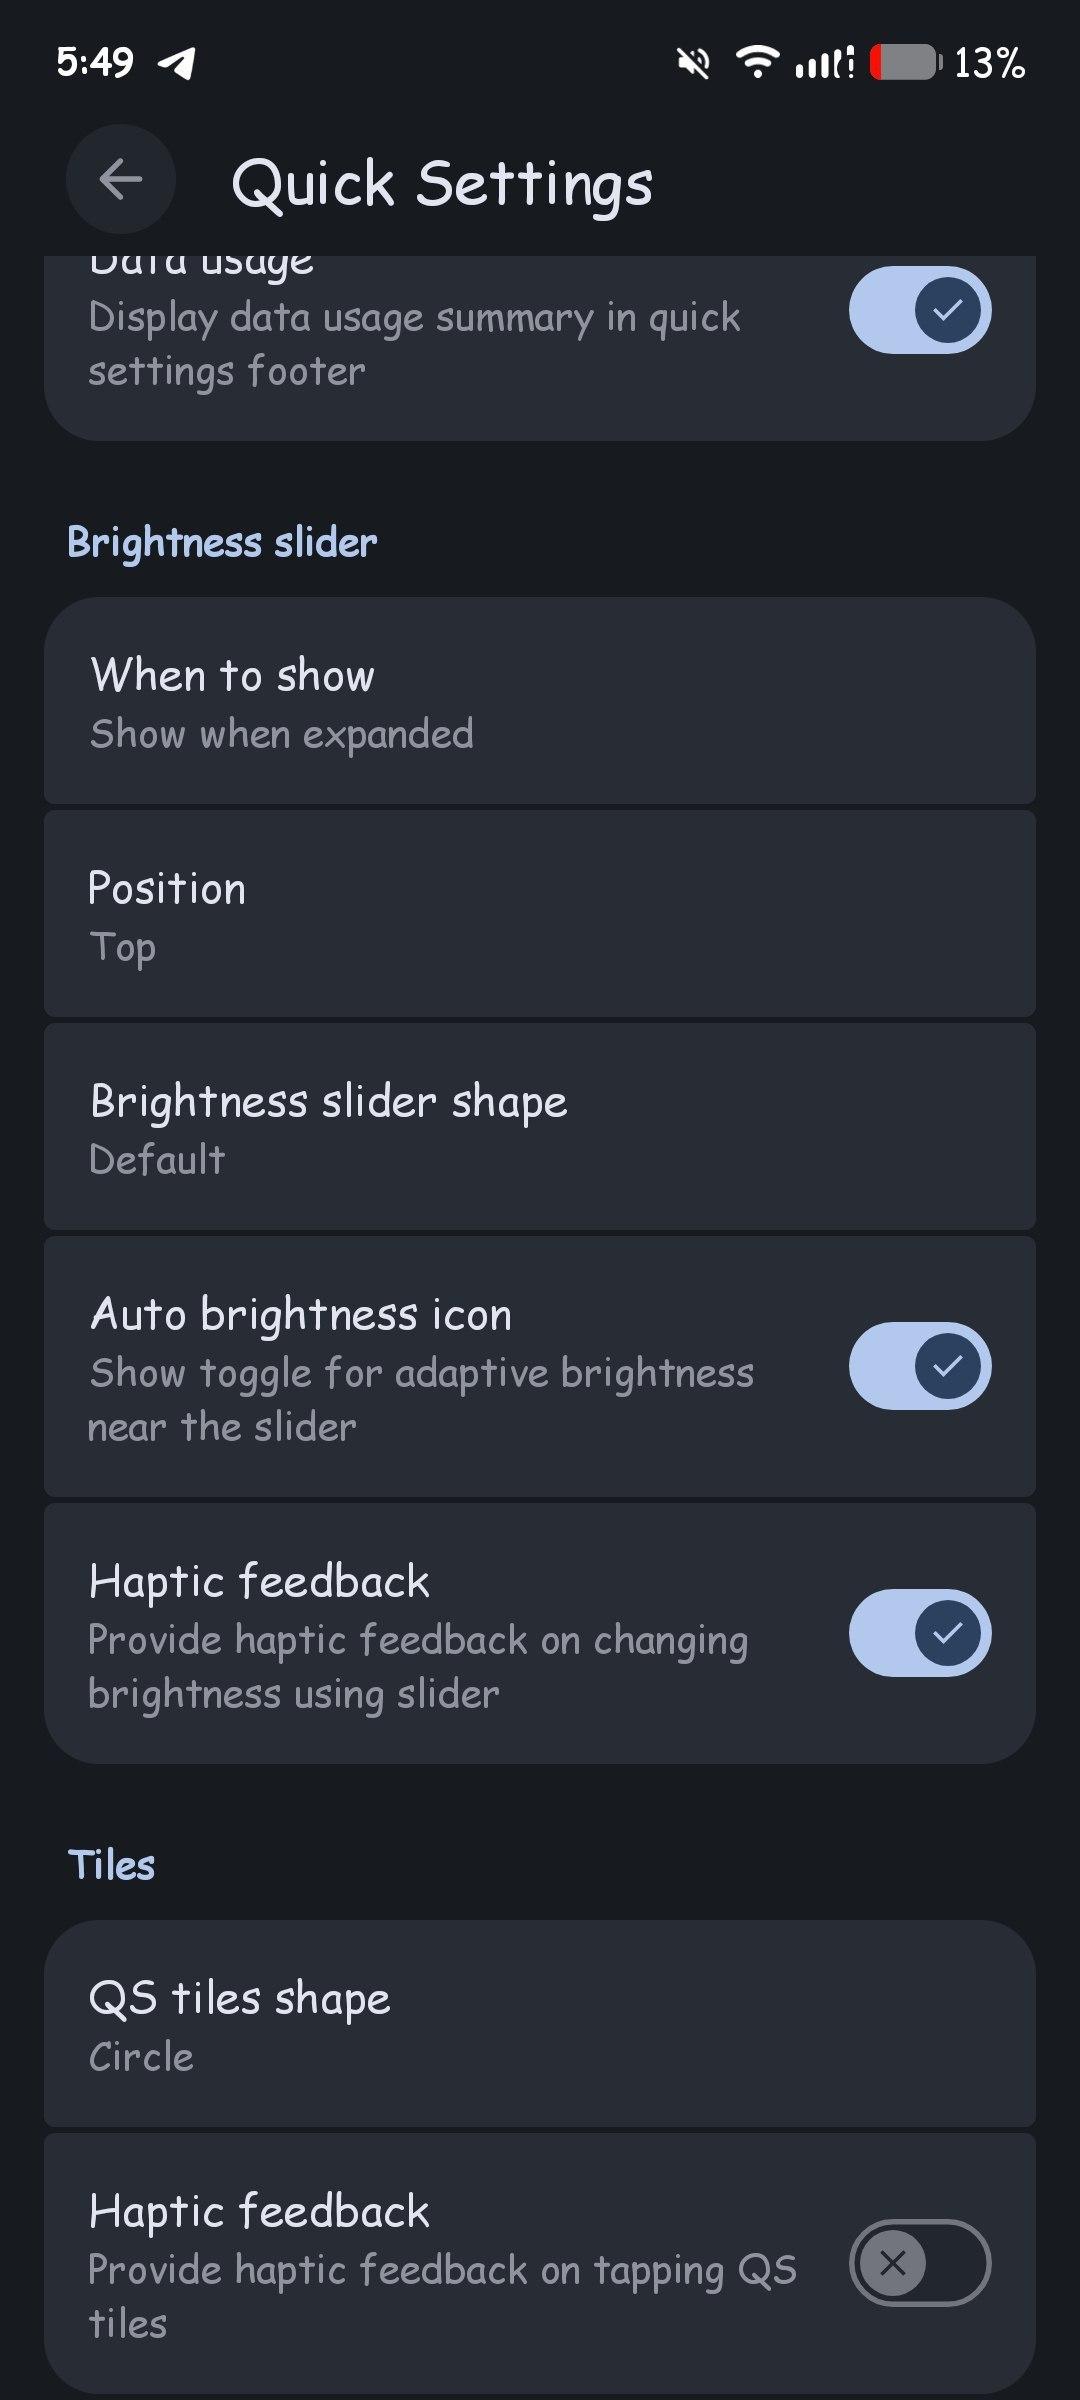Open the QS tiles shape selector
Viewport: 1080px width, 2400px height.
(539, 2025)
